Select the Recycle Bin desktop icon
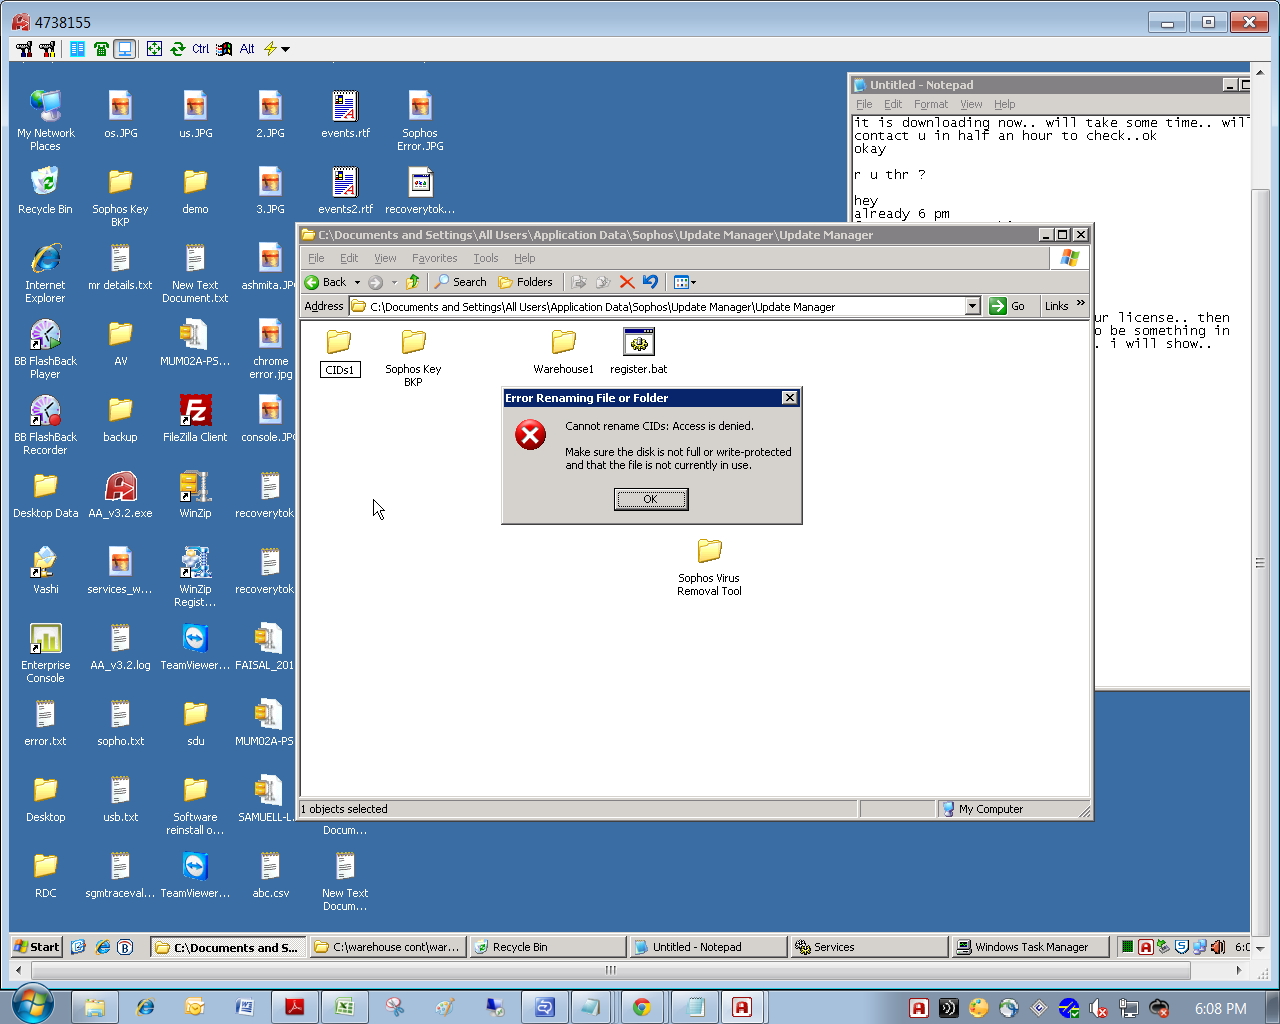 (45, 191)
